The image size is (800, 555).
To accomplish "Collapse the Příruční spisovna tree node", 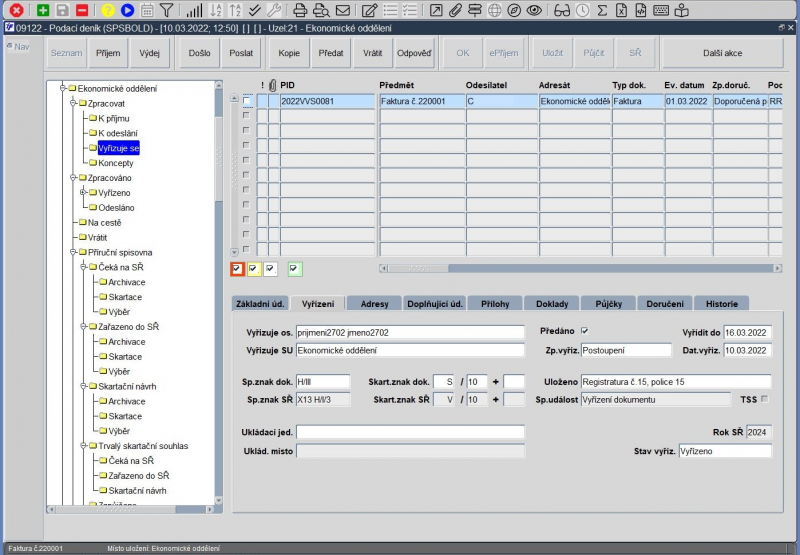I will click(x=73, y=252).
